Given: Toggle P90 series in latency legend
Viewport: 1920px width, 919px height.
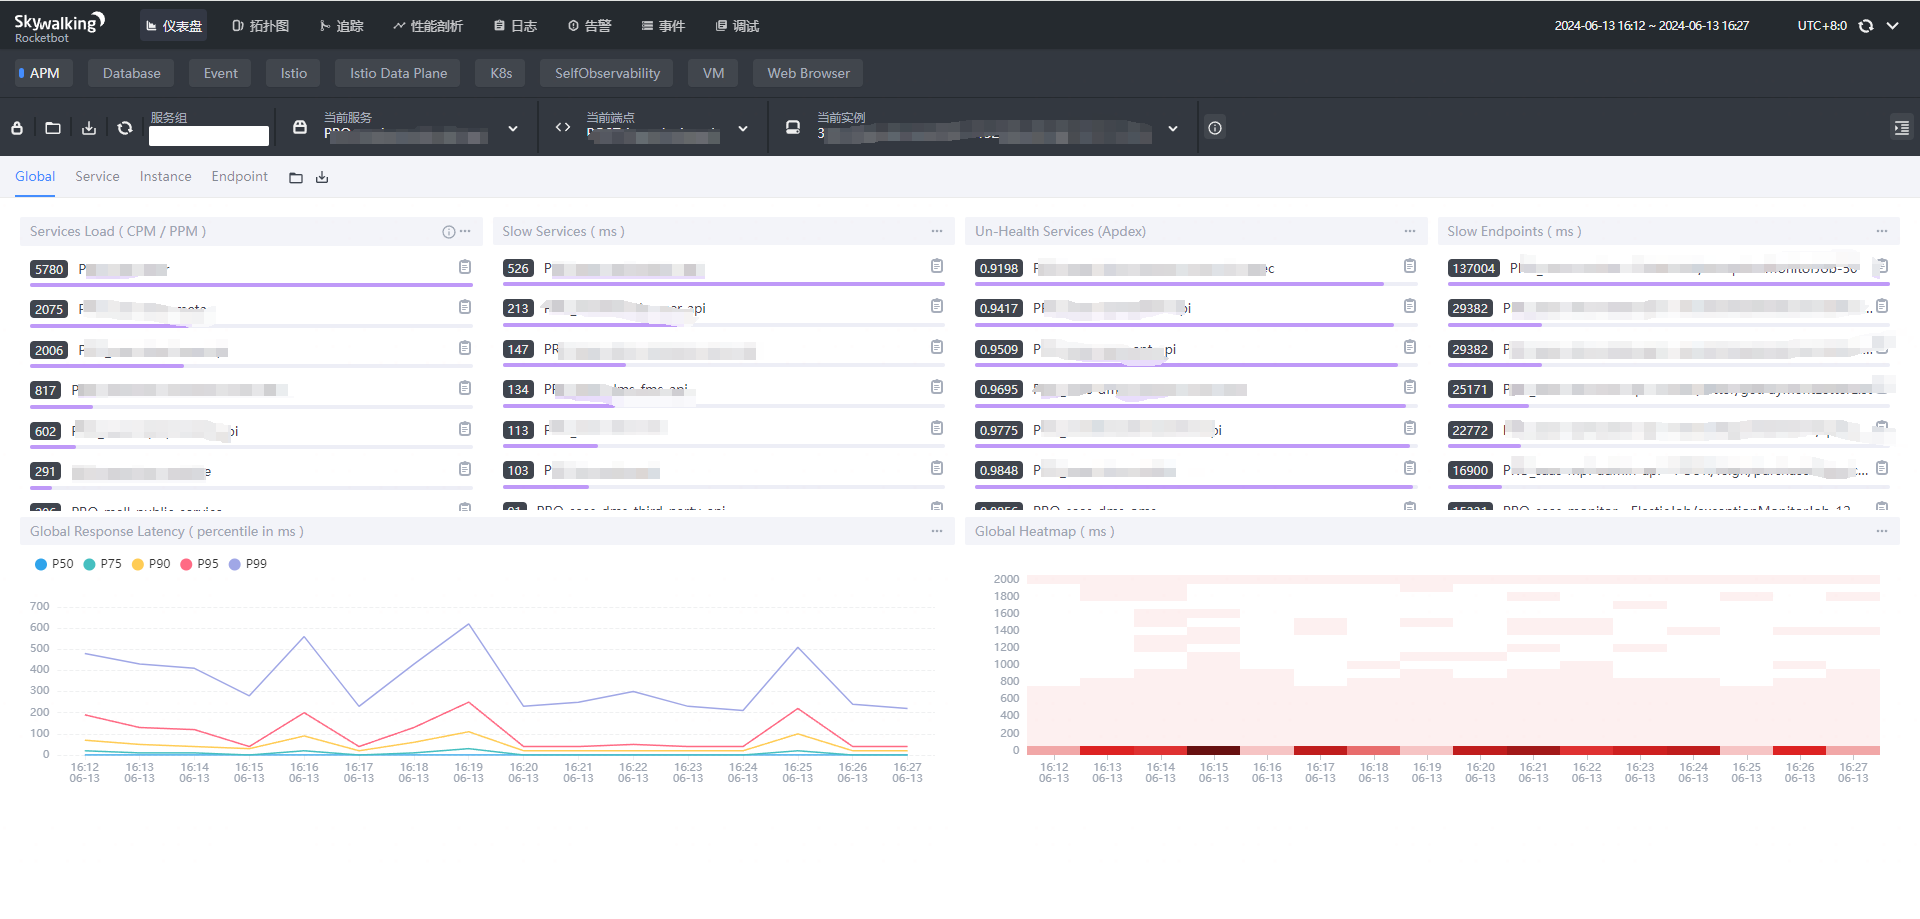Looking at the screenshot, I should (151, 564).
